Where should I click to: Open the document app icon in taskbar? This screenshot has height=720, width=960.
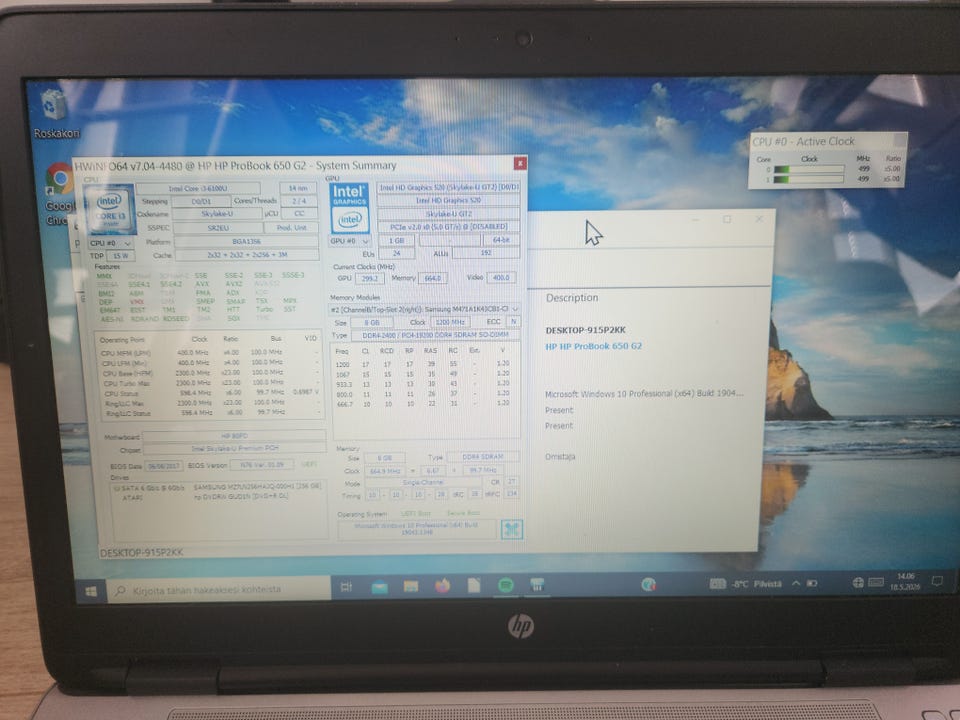(474, 585)
